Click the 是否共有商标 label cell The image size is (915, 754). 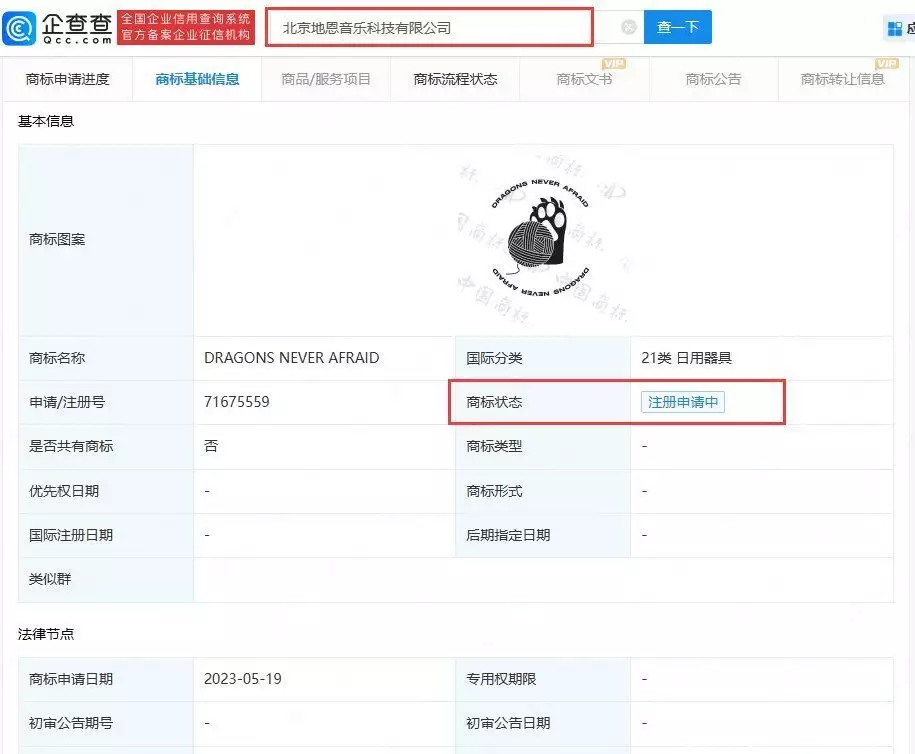click(106, 446)
